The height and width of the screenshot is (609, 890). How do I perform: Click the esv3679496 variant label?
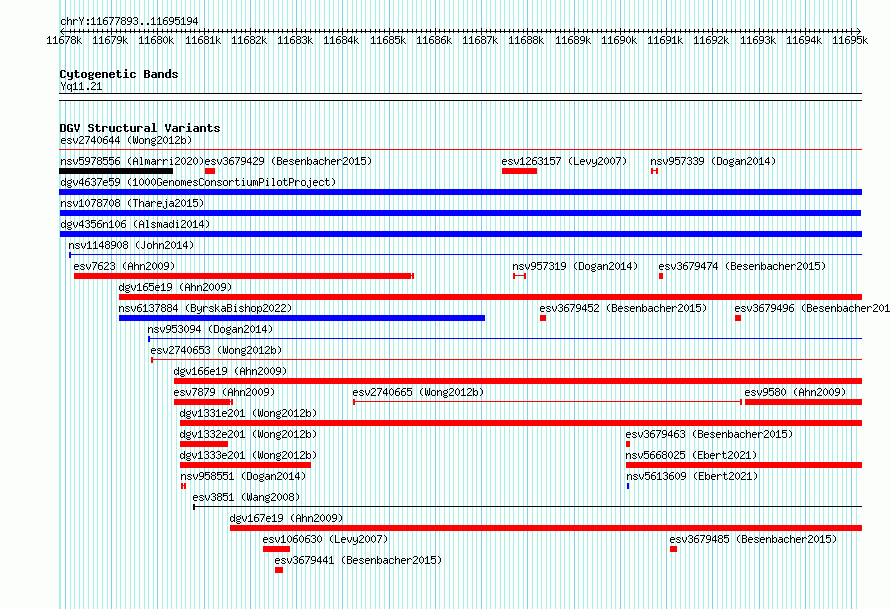click(x=812, y=308)
